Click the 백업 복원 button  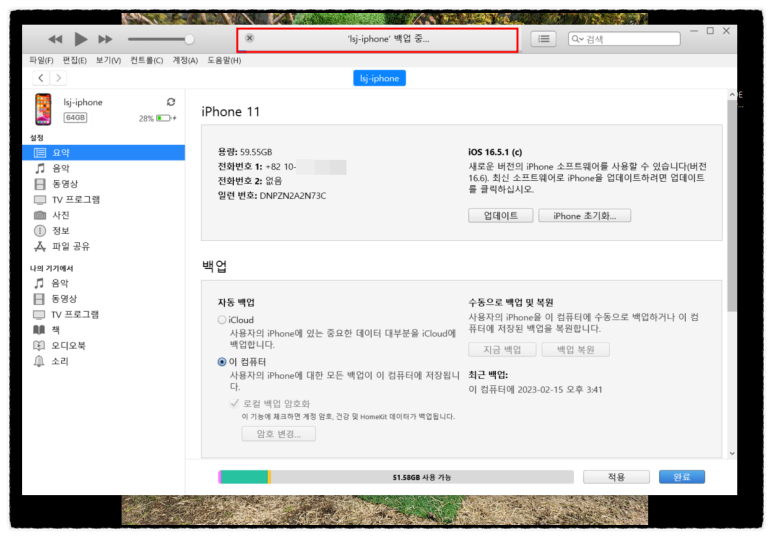pos(575,350)
